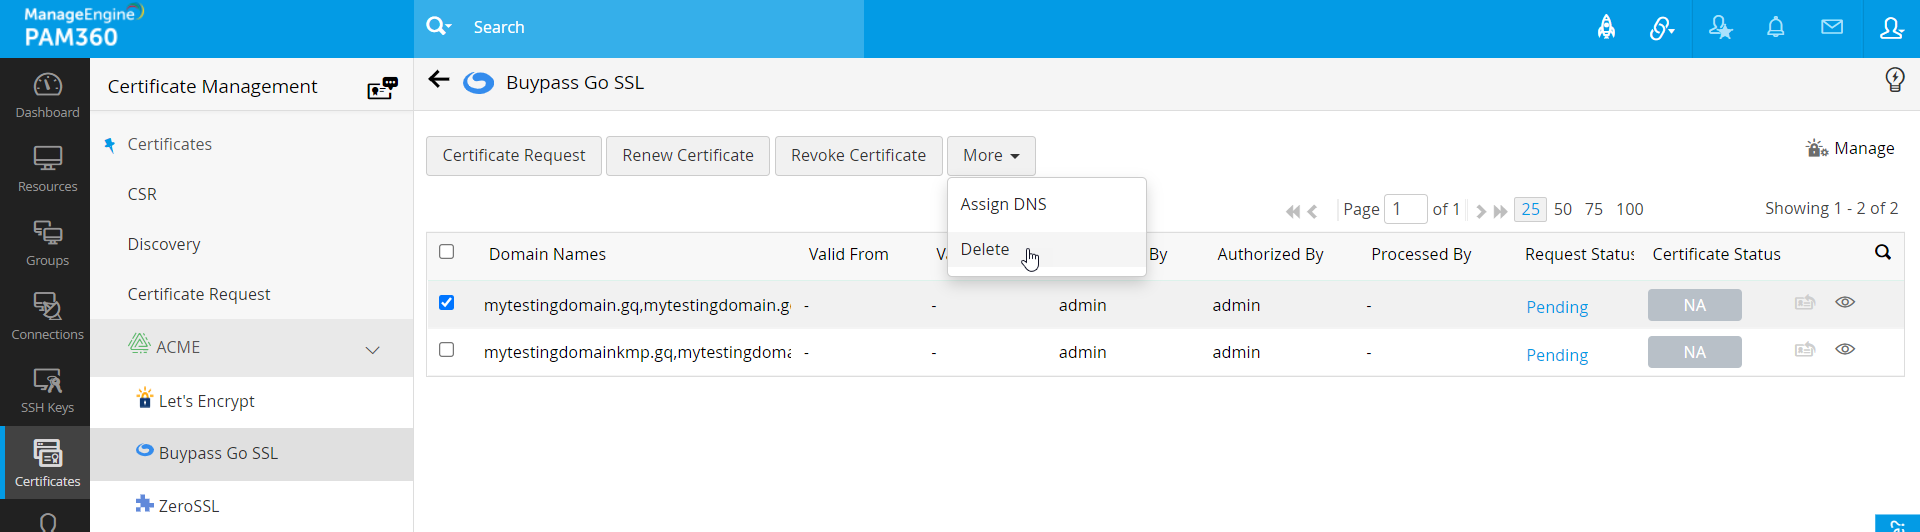Click the Revoke Certificate button

click(x=858, y=156)
